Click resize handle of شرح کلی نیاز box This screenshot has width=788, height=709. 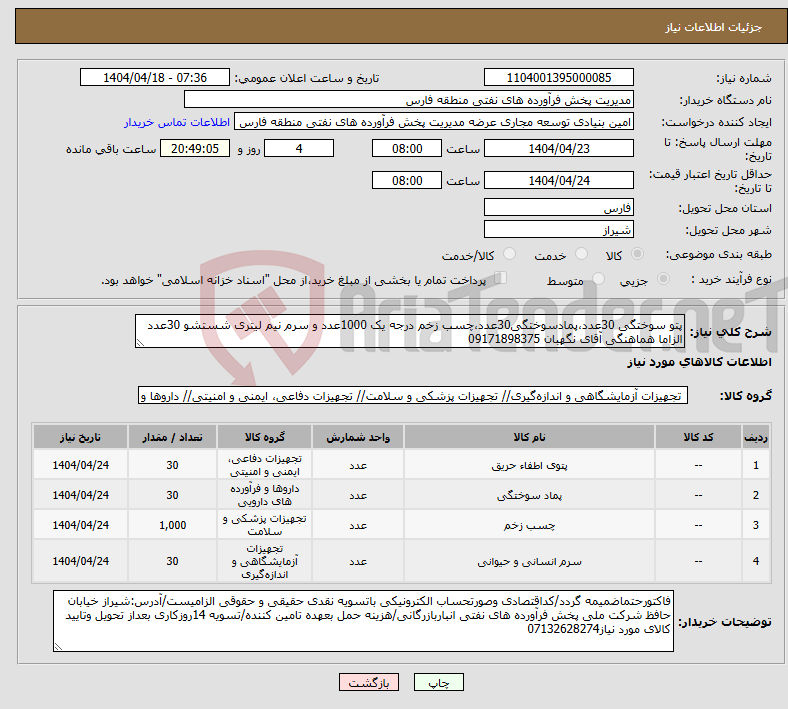tap(140, 343)
